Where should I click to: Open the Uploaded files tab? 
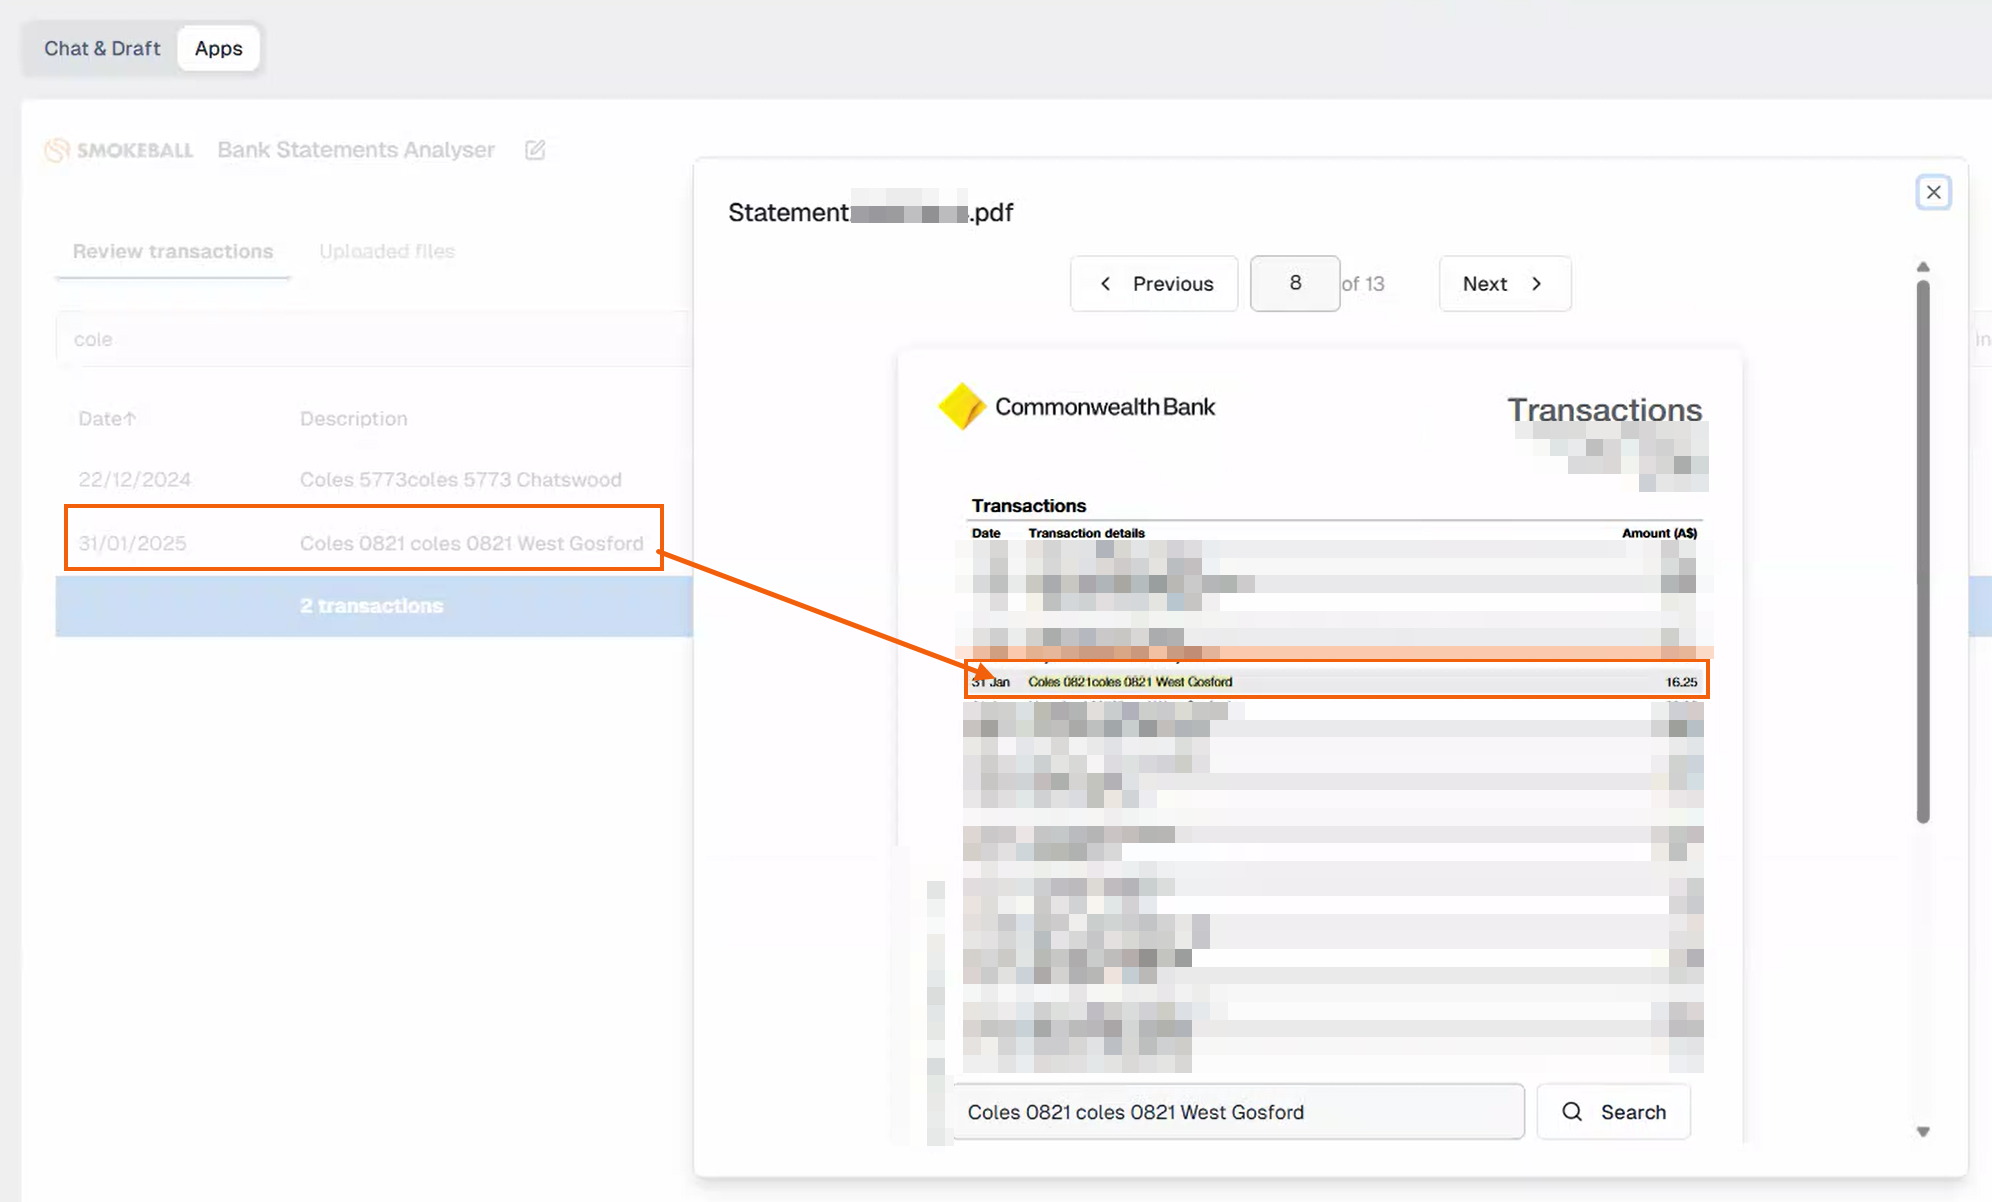pos(387,251)
